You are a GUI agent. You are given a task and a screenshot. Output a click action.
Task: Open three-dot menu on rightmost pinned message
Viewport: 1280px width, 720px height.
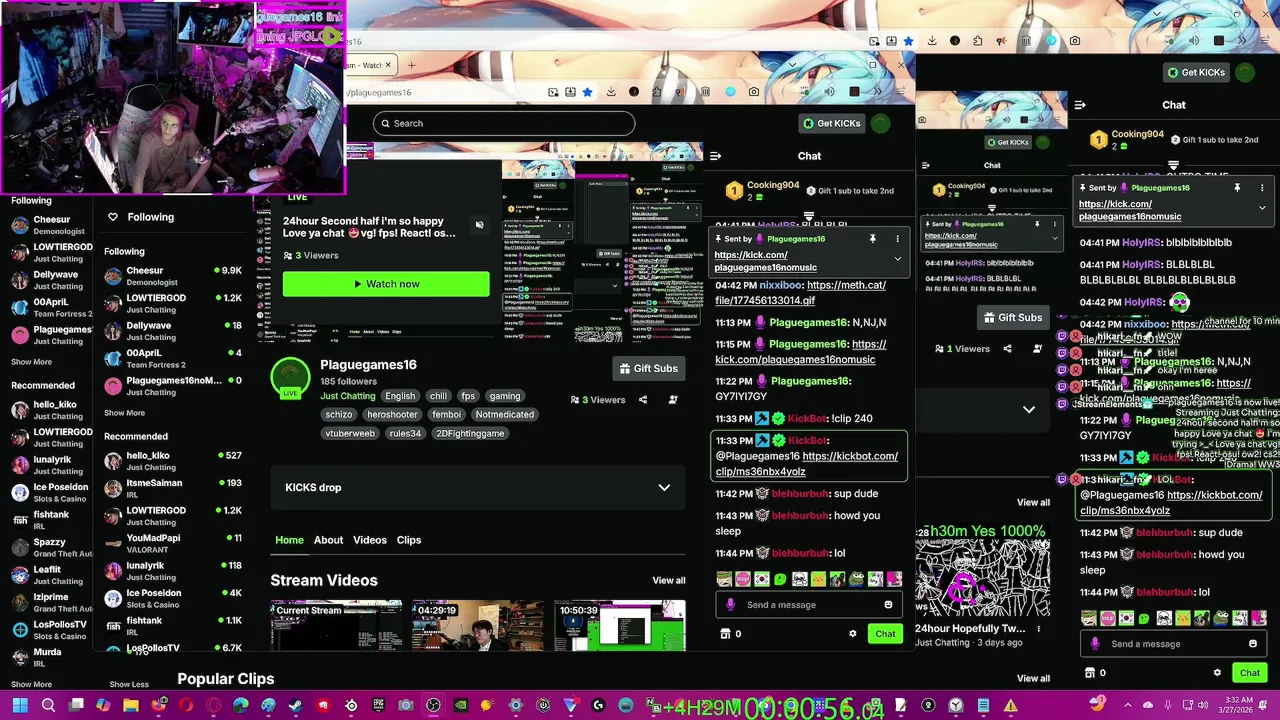1262,188
